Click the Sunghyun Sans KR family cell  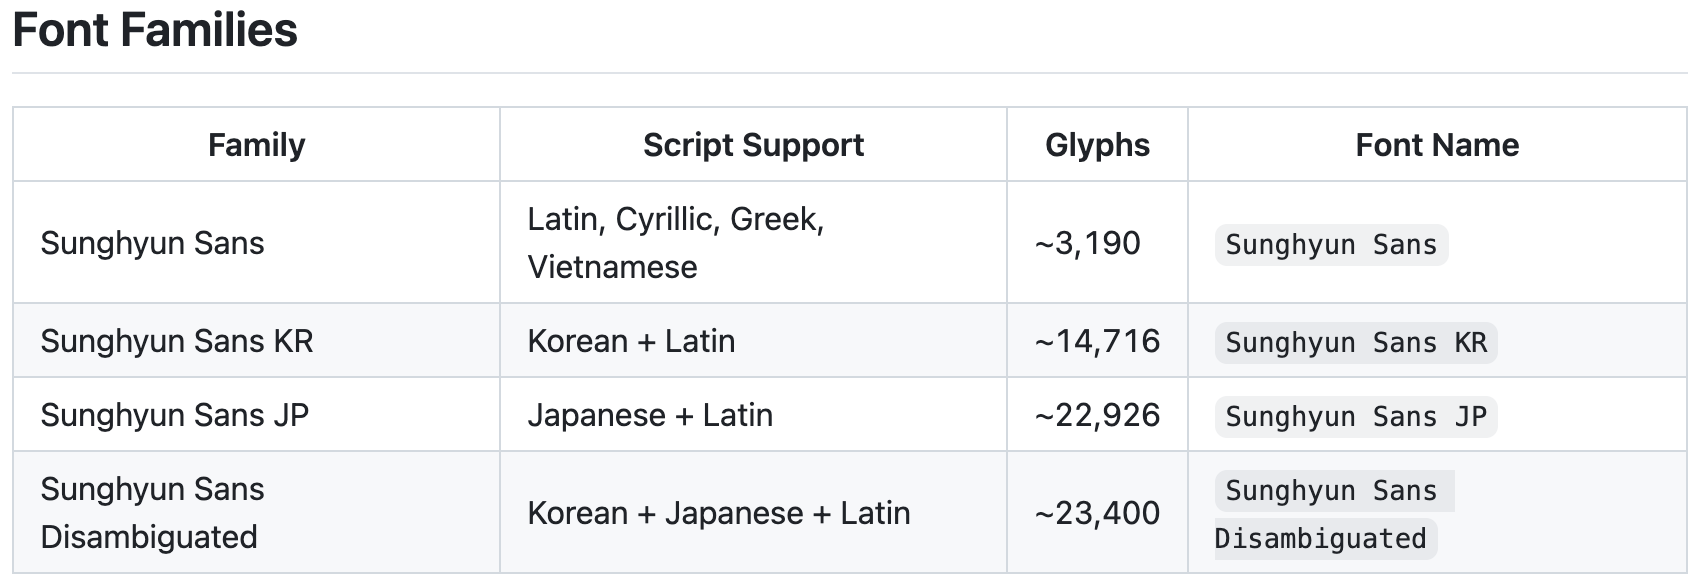click(256, 341)
